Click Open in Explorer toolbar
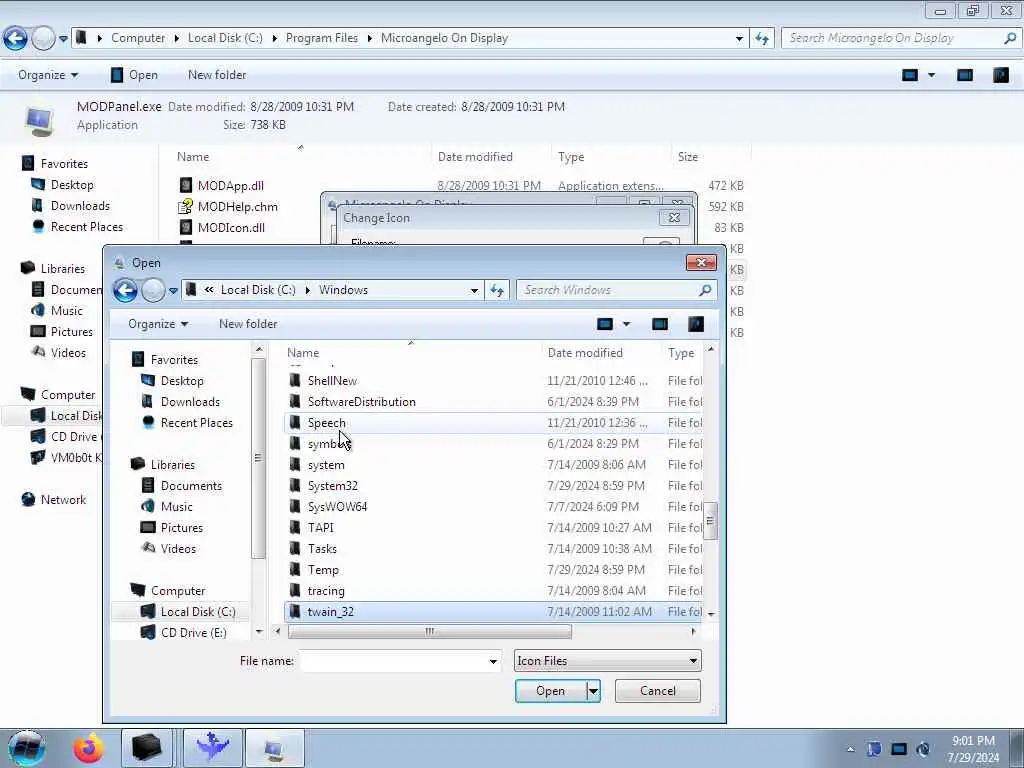The image size is (1024, 768). tap(134, 75)
